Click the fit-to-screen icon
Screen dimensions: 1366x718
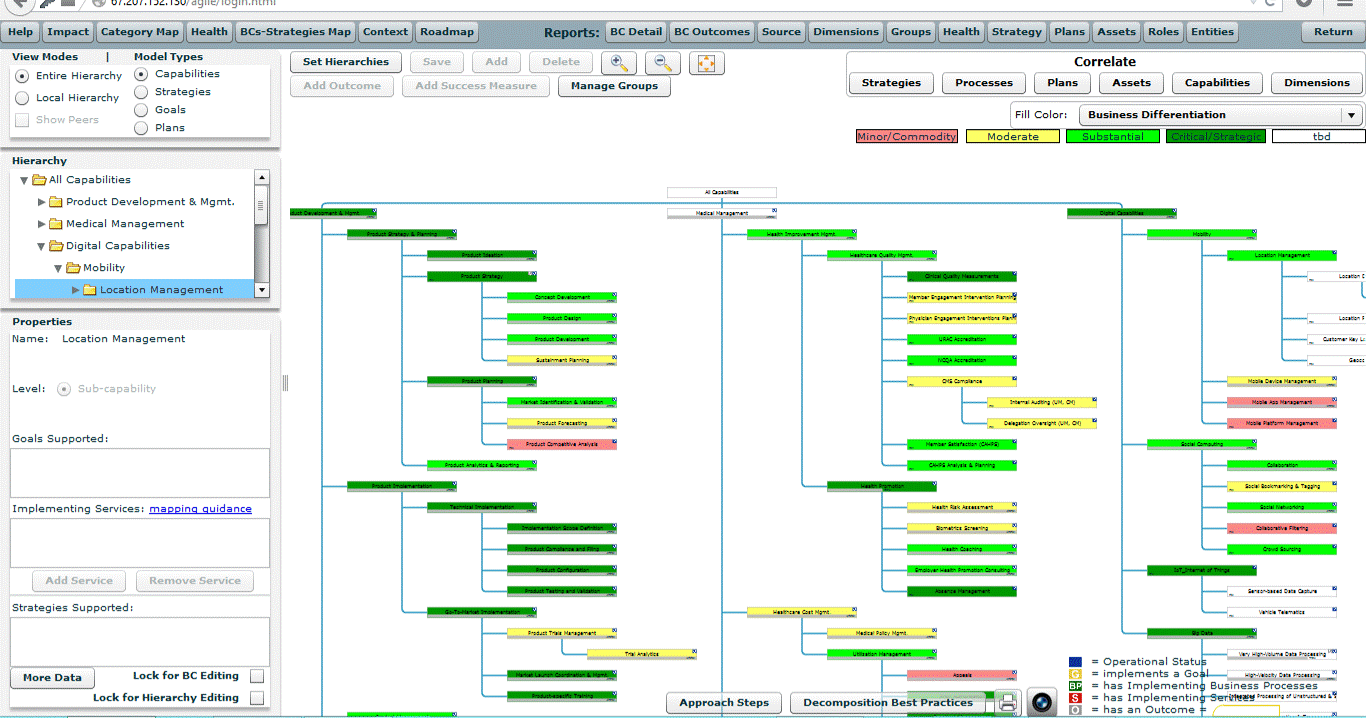coord(706,63)
